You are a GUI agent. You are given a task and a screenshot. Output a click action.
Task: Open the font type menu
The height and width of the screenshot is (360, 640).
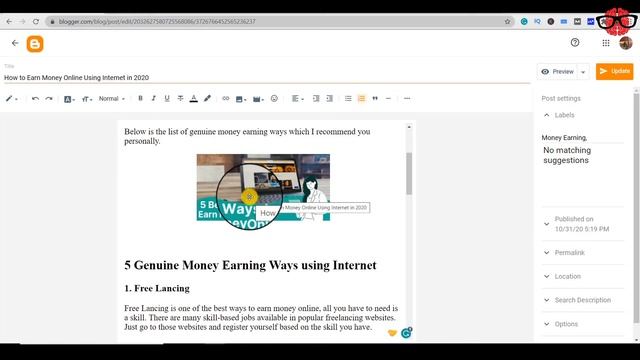click(69, 98)
